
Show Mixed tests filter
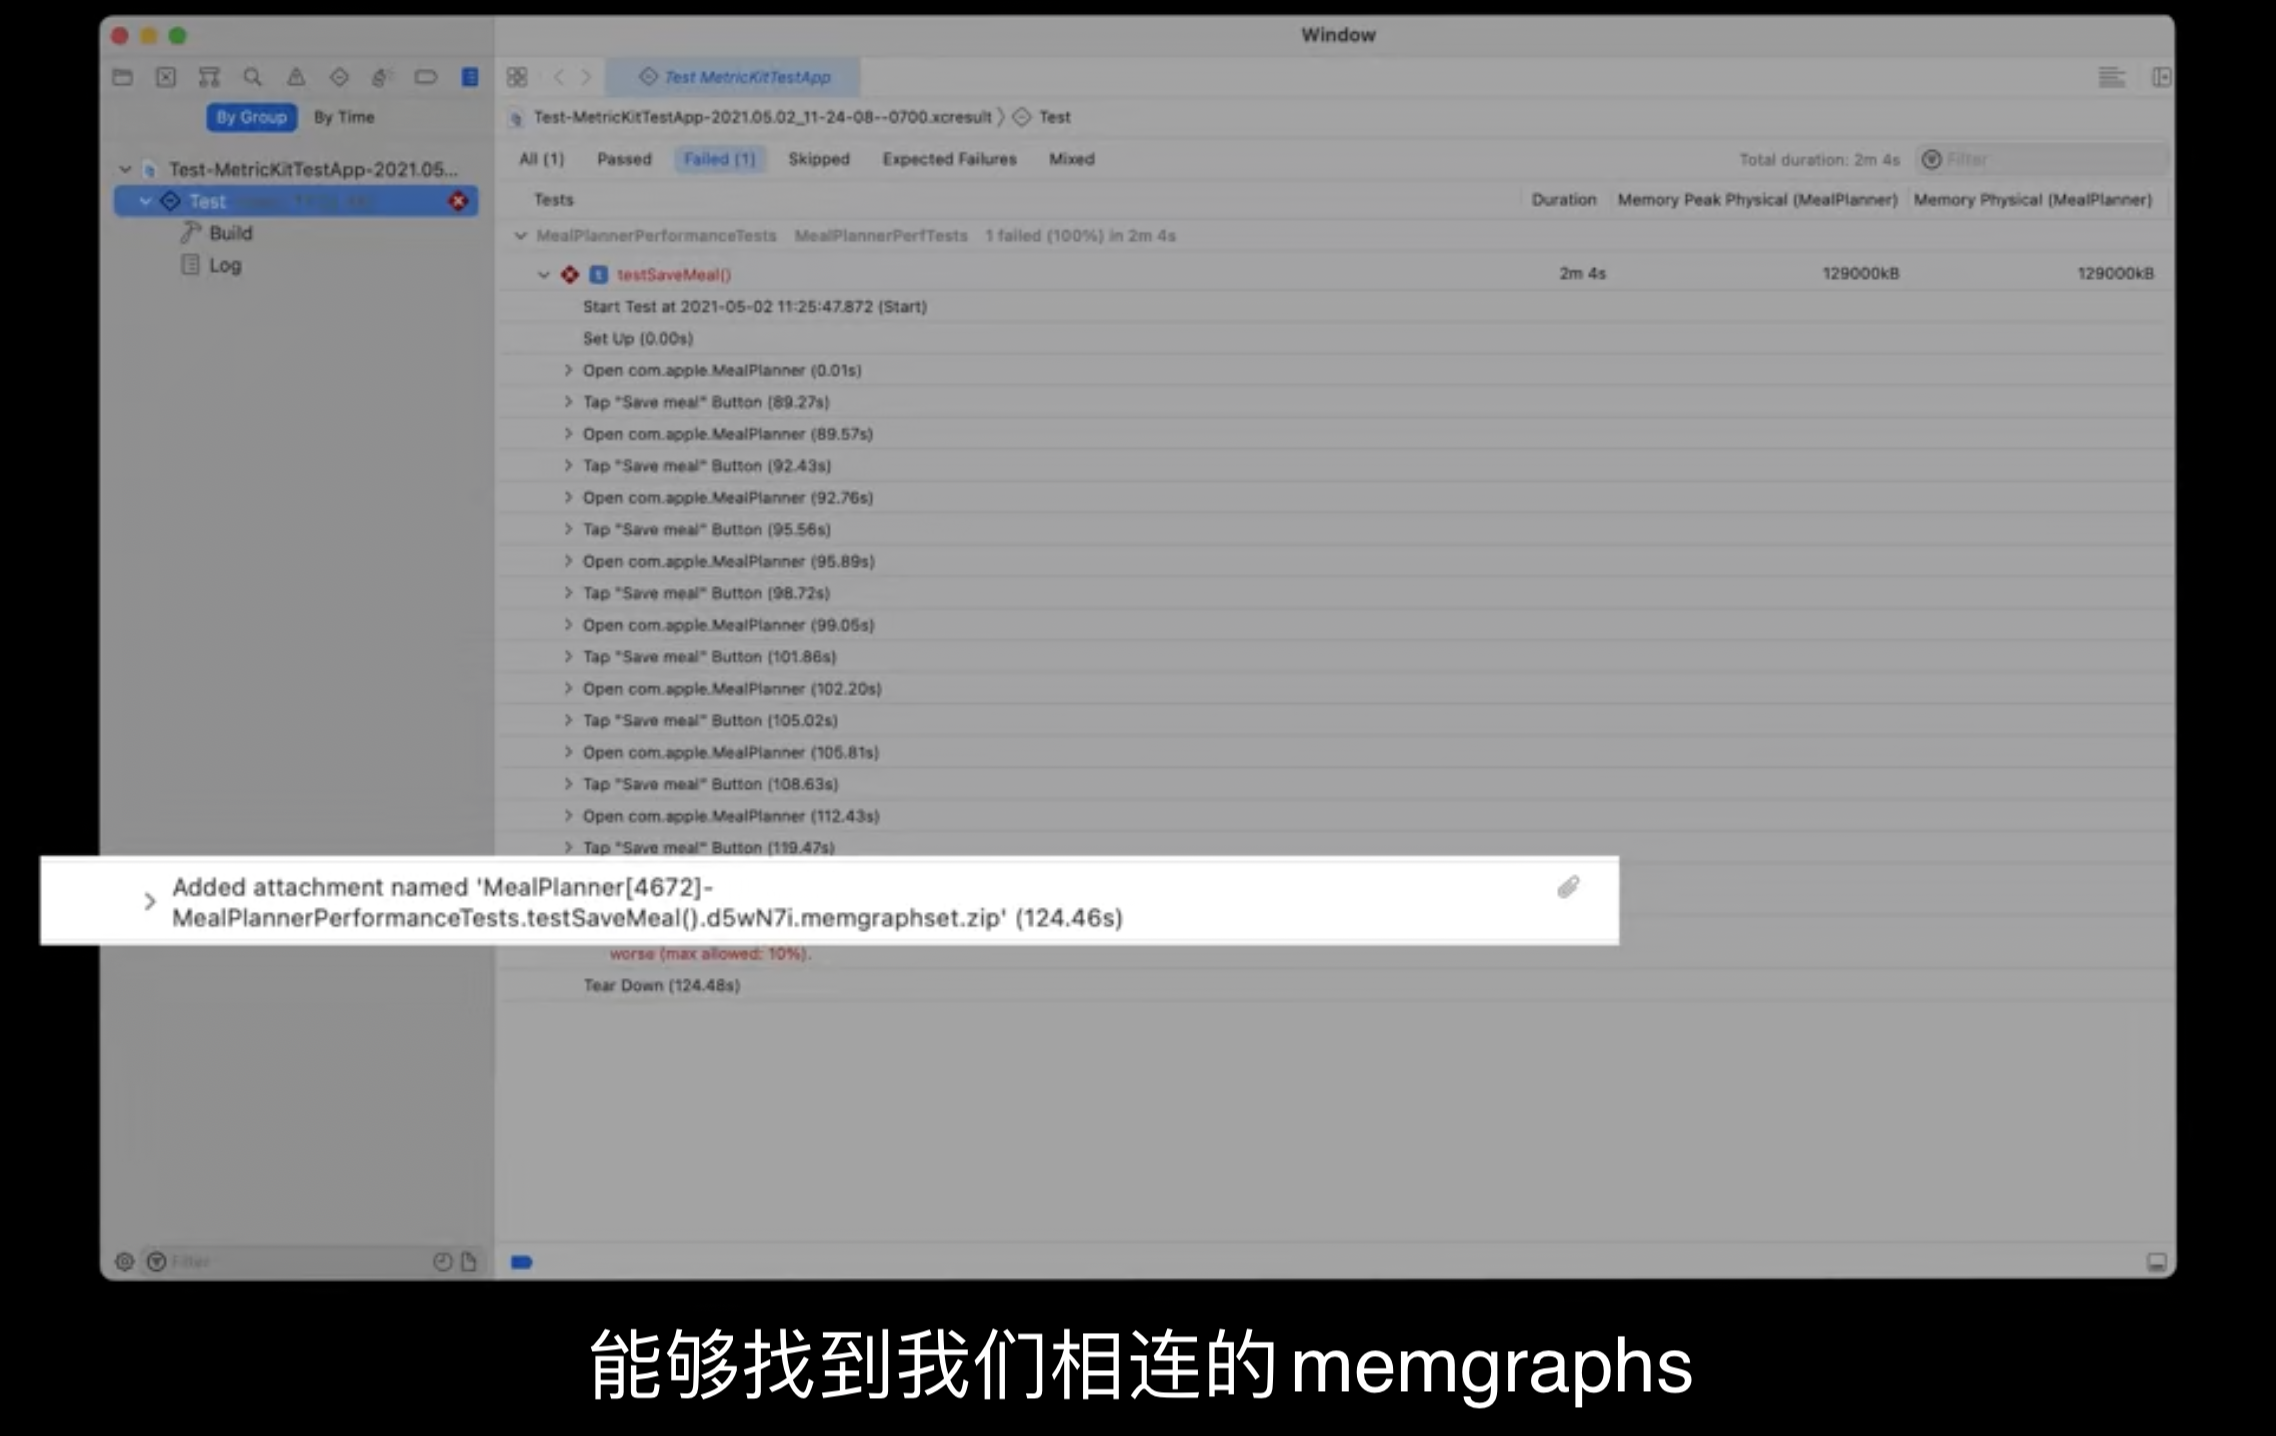1072,159
